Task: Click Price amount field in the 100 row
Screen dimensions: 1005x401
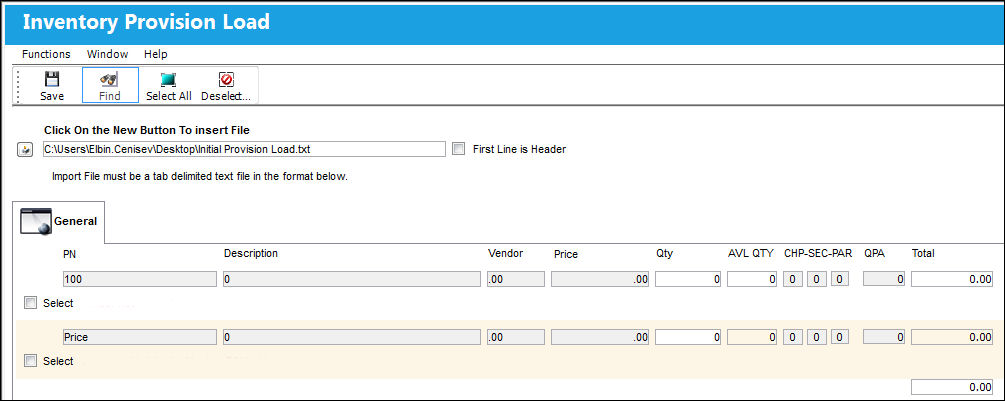Action: 601,279
